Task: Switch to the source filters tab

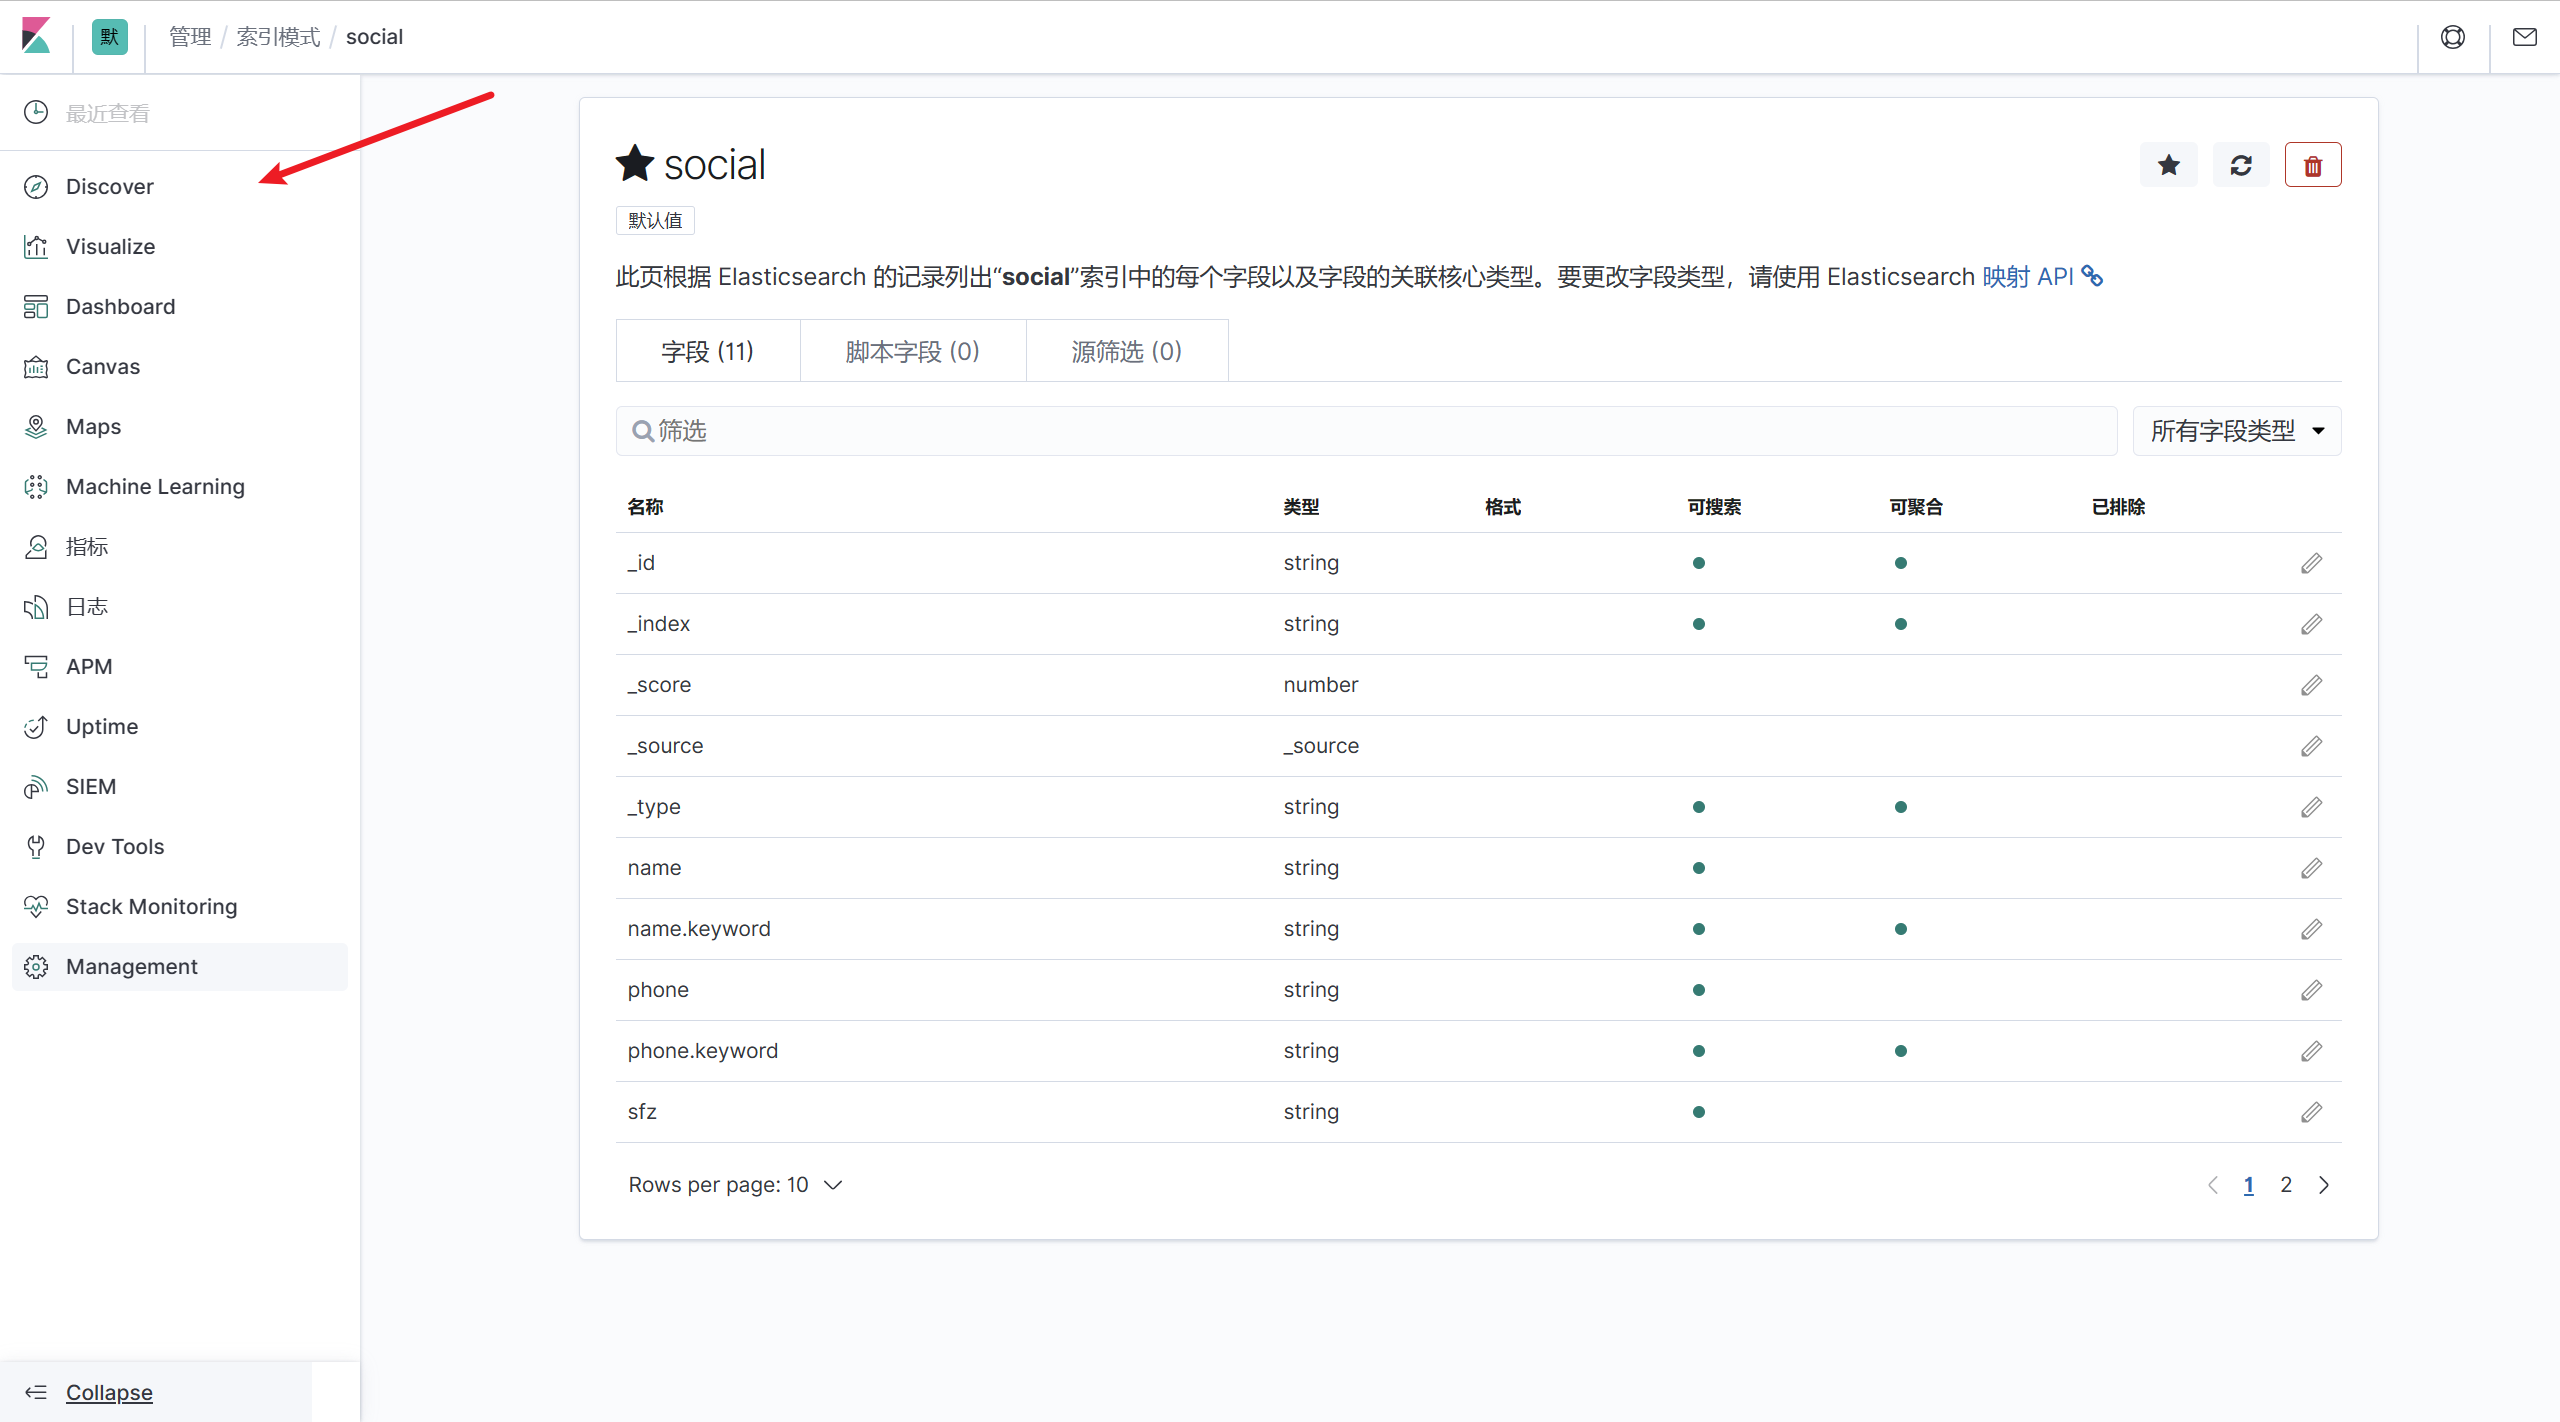Action: pos(1126,351)
